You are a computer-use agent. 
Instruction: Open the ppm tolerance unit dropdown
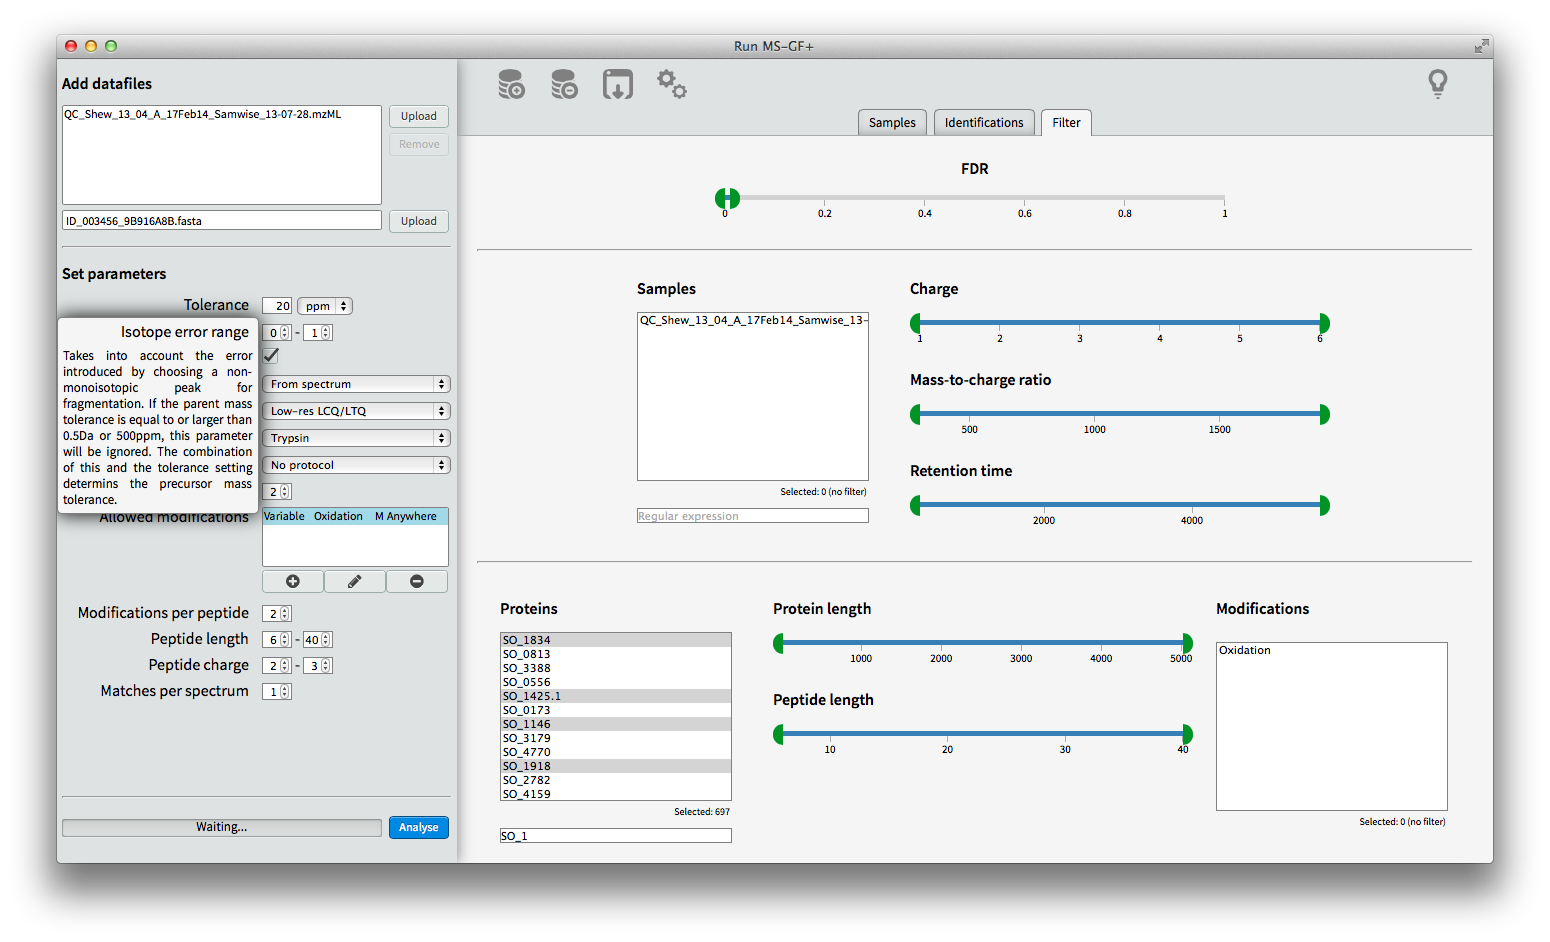pyautogui.click(x=325, y=306)
